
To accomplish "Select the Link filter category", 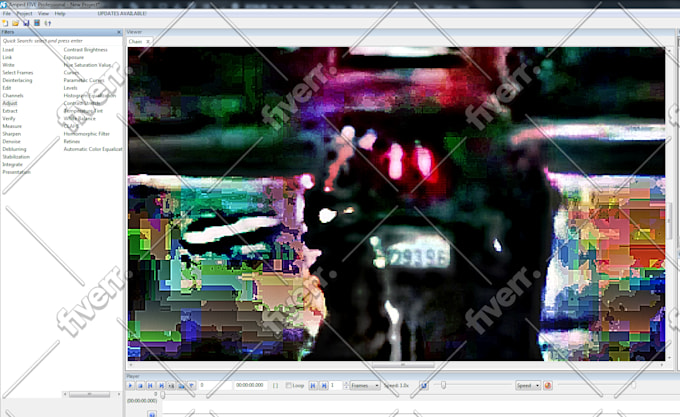I will (7, 57).
